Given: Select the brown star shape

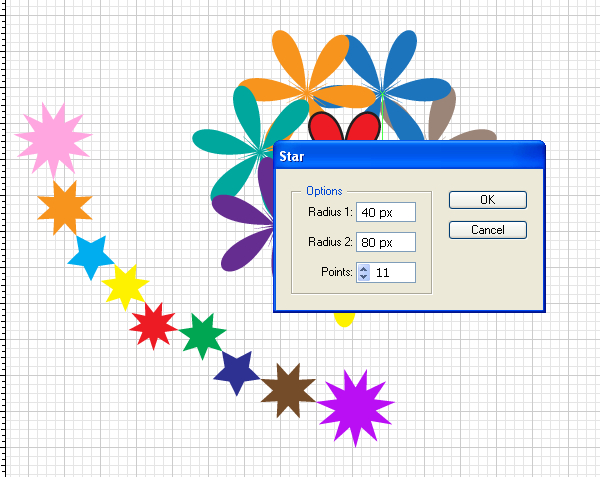Looking at the screenshot, I should click(288, 391).
